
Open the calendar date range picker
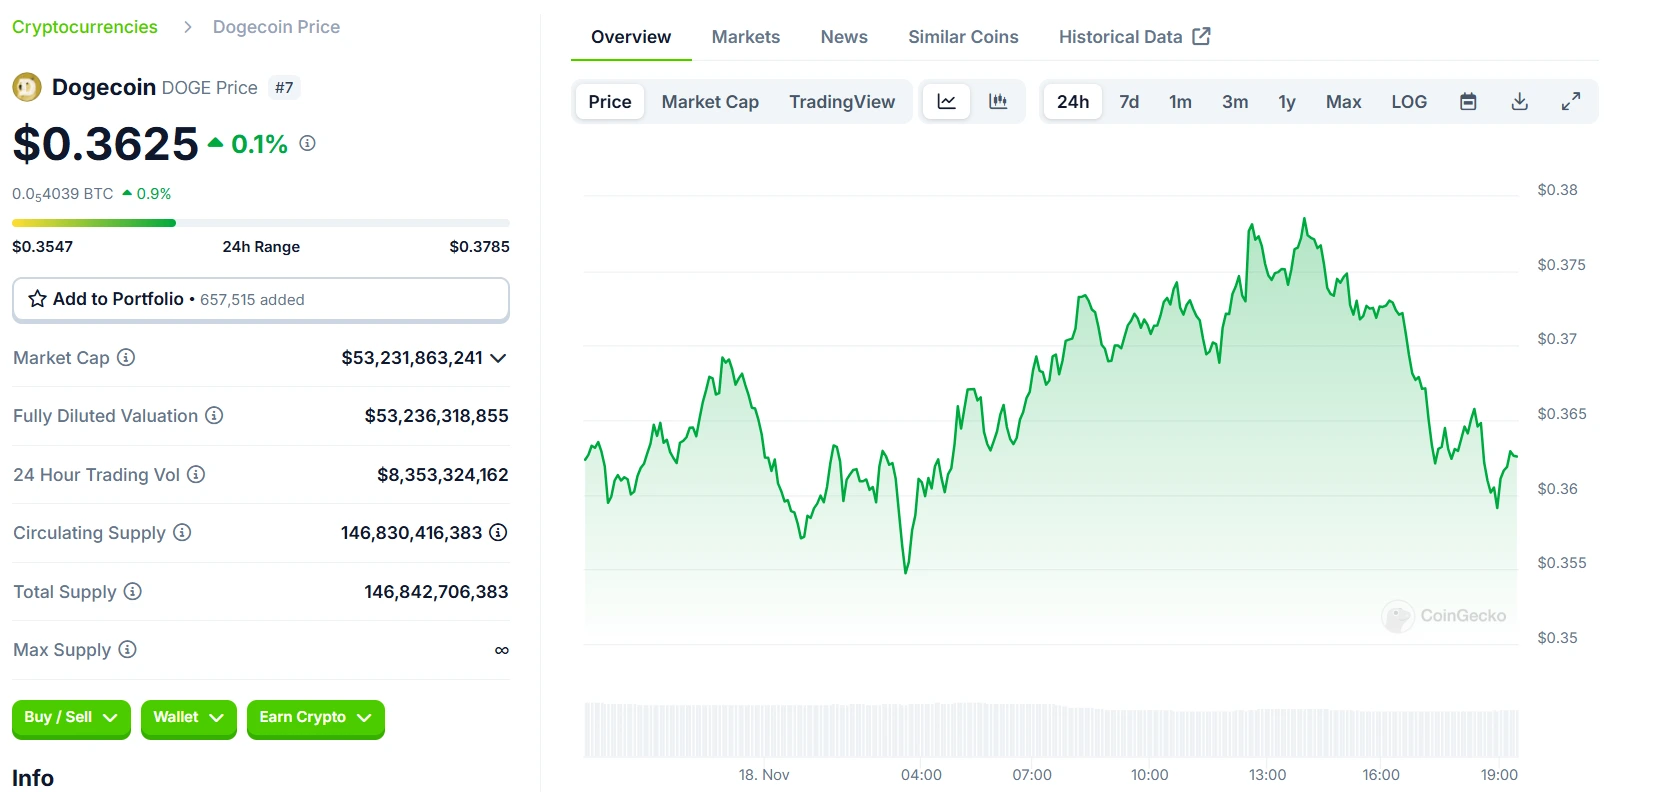1468,101
